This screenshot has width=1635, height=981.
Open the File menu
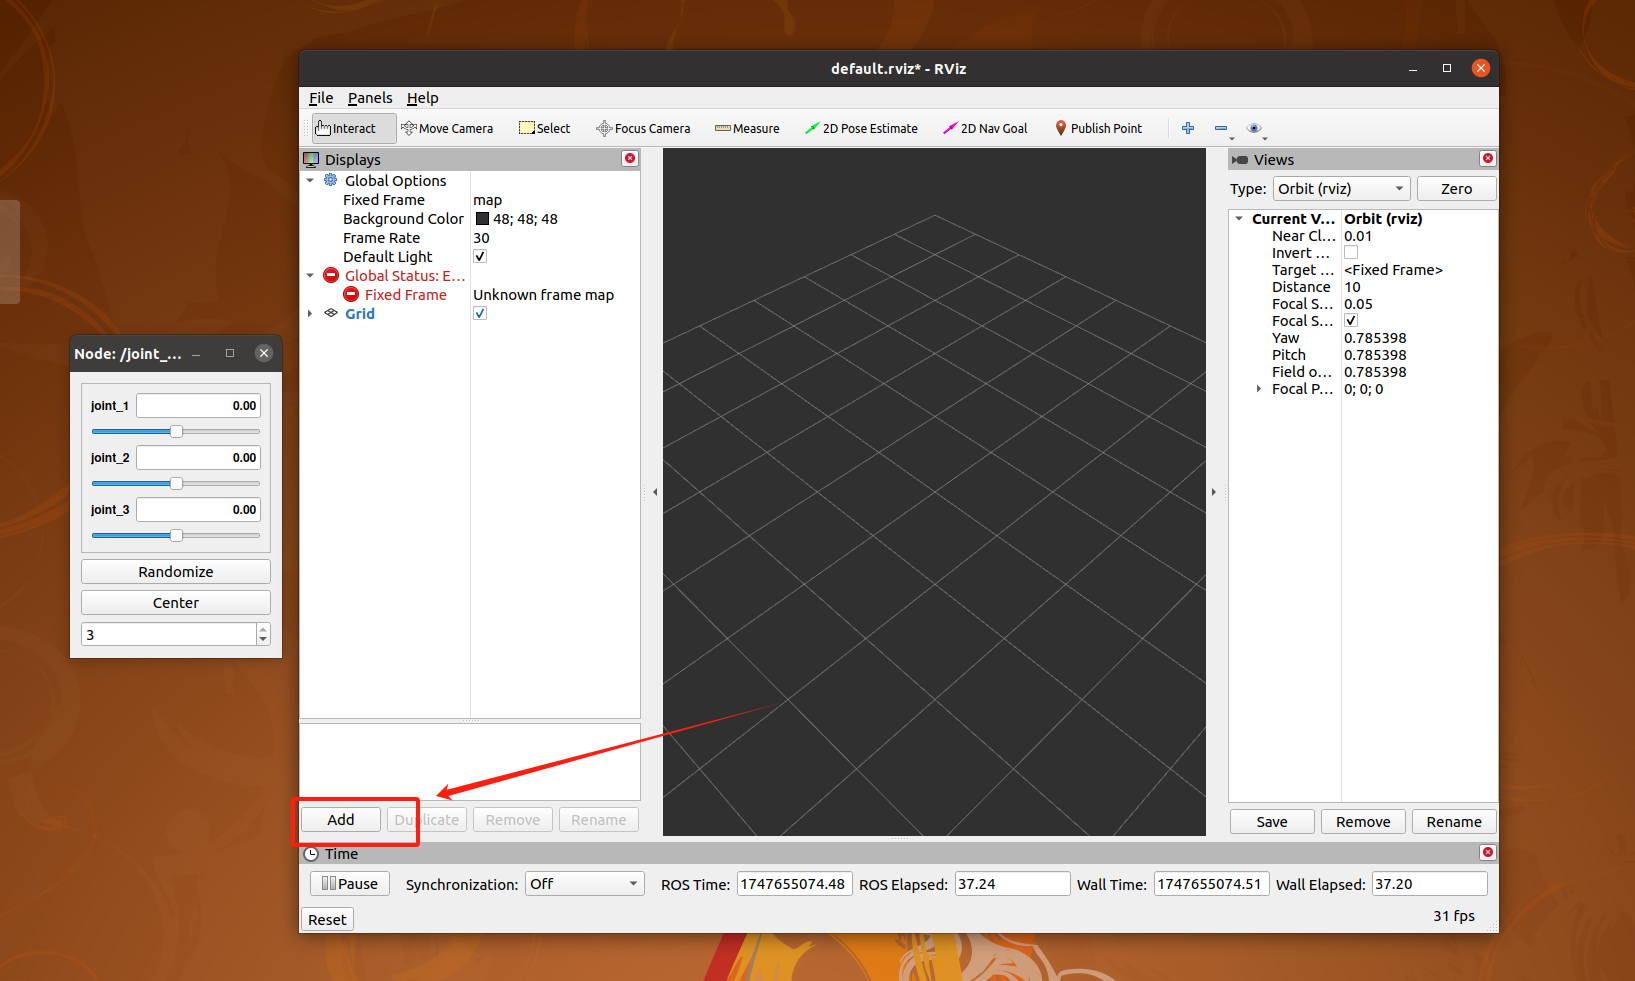[x=321, y=97]
